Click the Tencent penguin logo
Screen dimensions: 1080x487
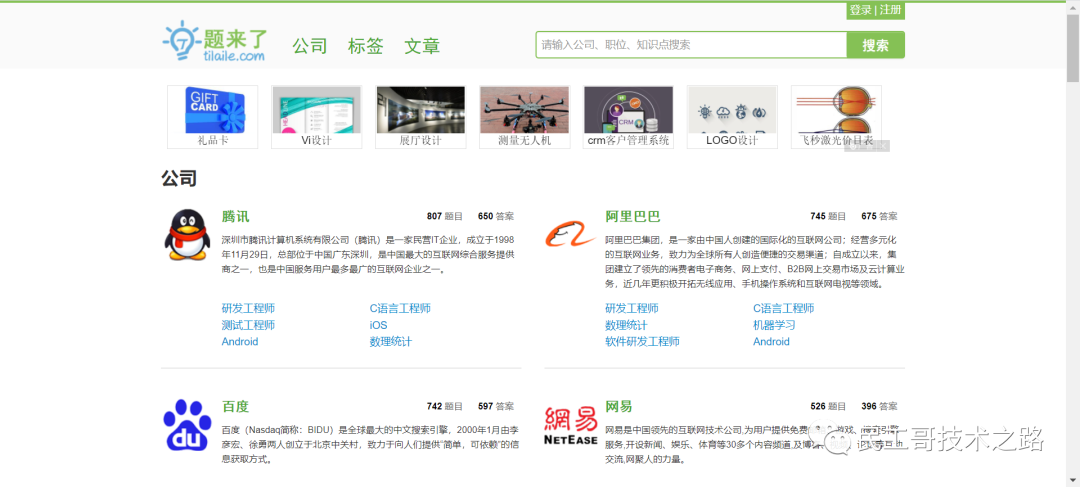[x=186, y=235]
